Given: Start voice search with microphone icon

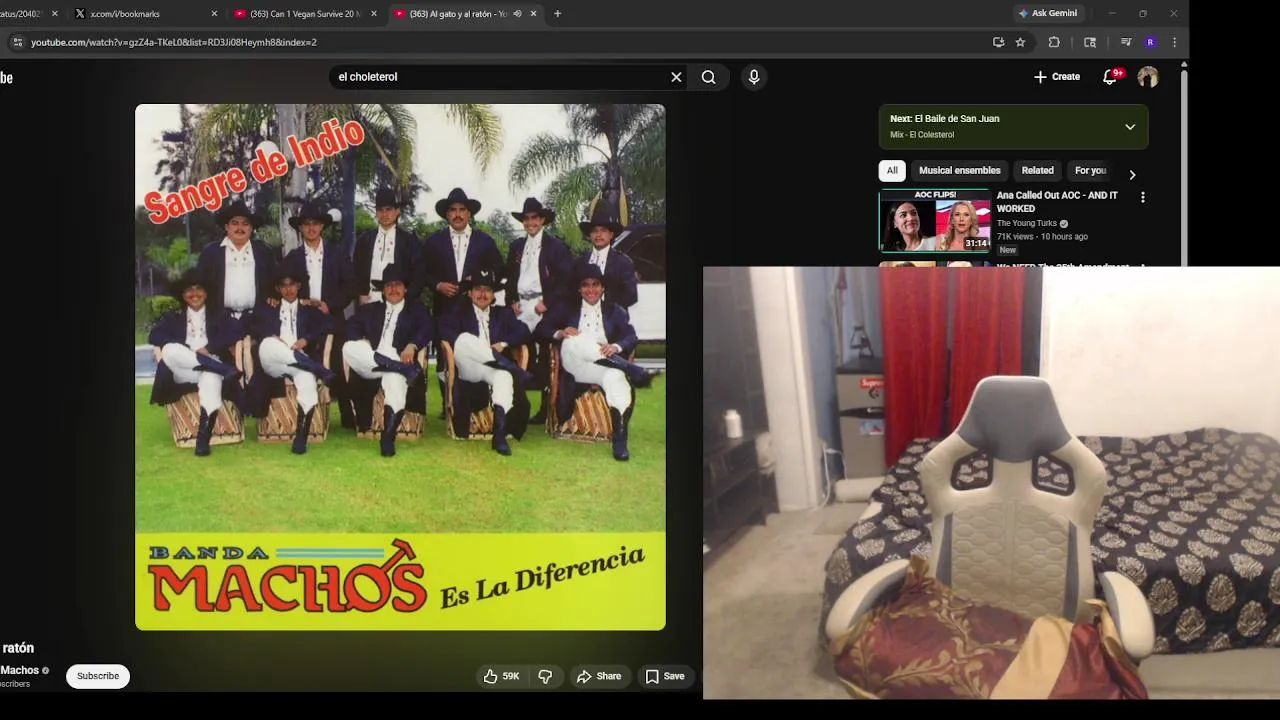Looking at the screenshot, I should coord(754,77).
